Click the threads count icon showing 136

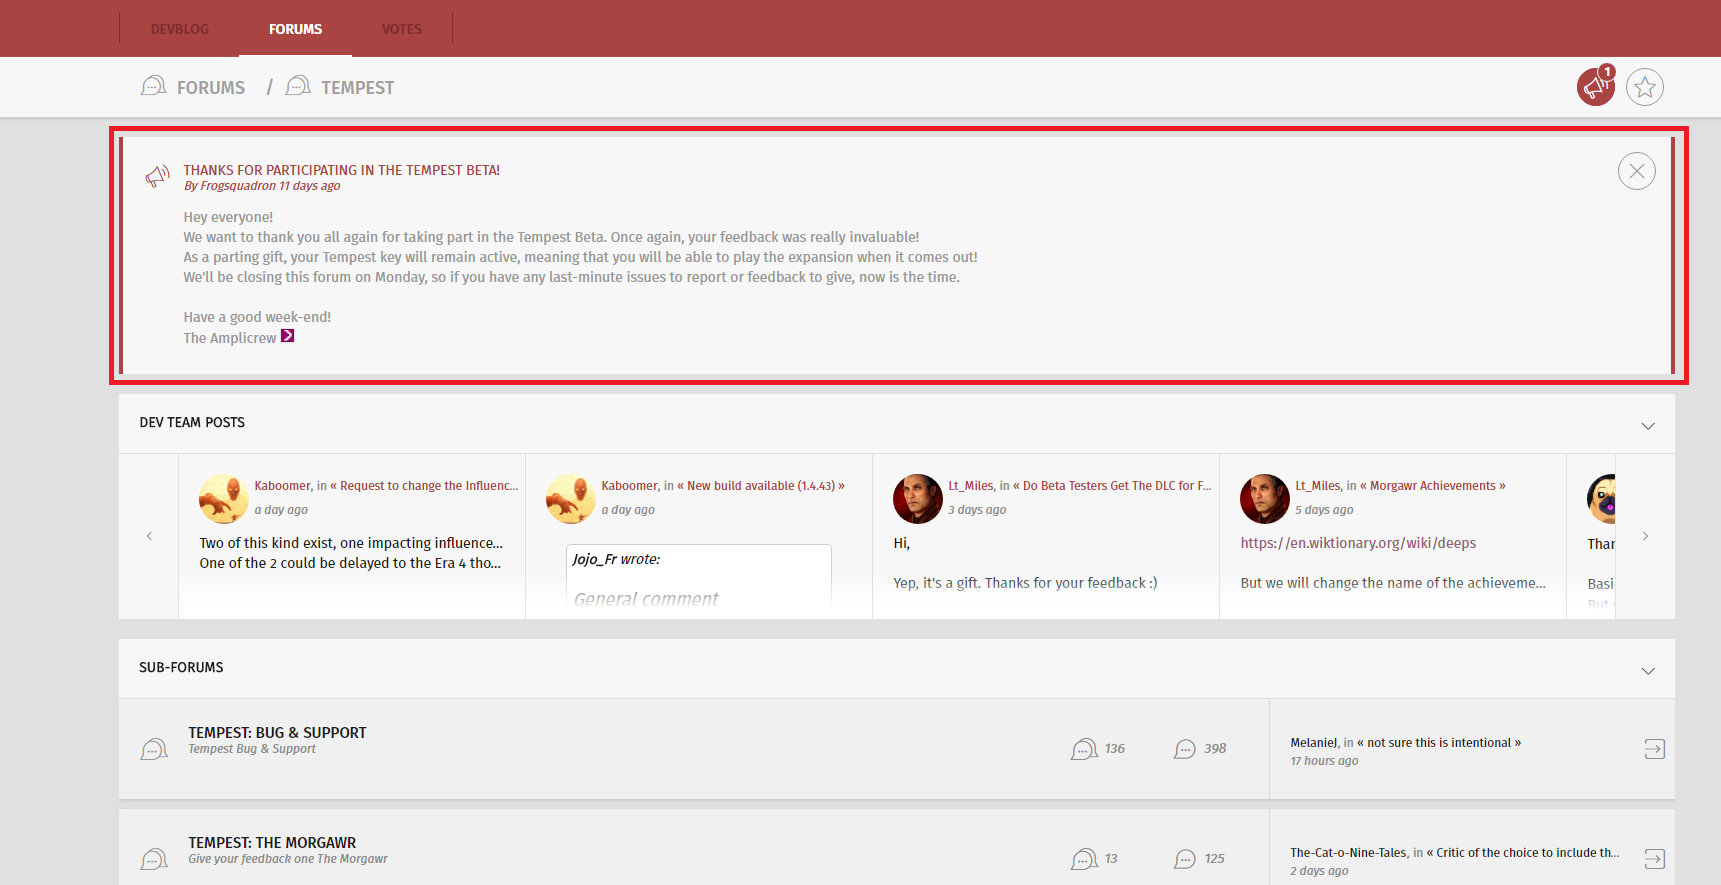click(x=1084, y=749)
